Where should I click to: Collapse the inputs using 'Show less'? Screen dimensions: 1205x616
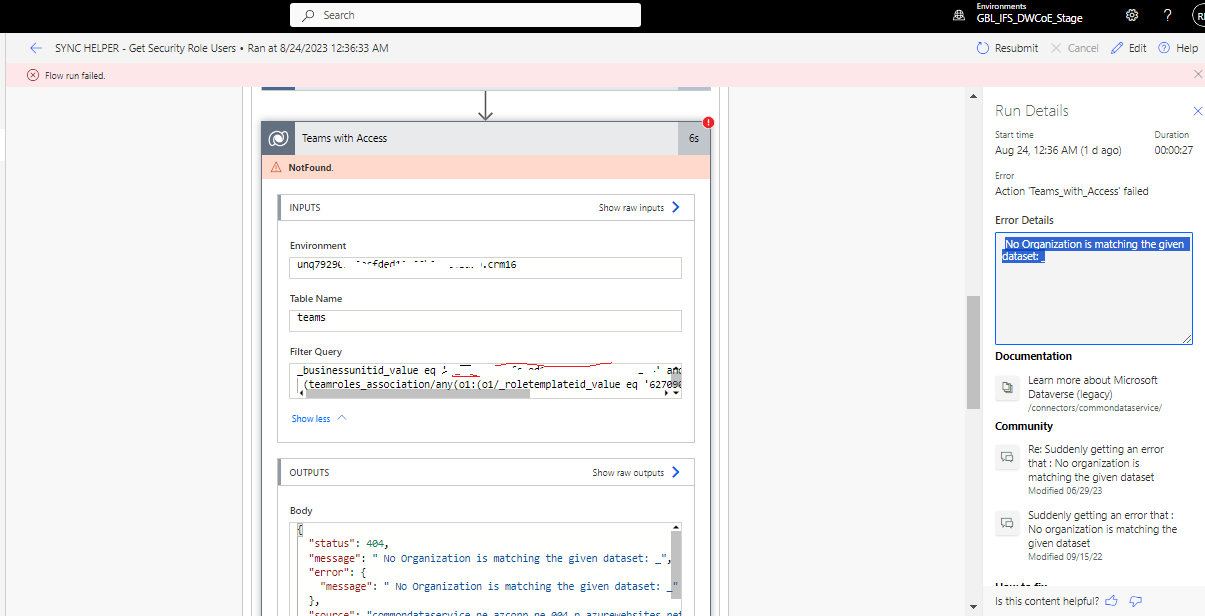(313, 417)
